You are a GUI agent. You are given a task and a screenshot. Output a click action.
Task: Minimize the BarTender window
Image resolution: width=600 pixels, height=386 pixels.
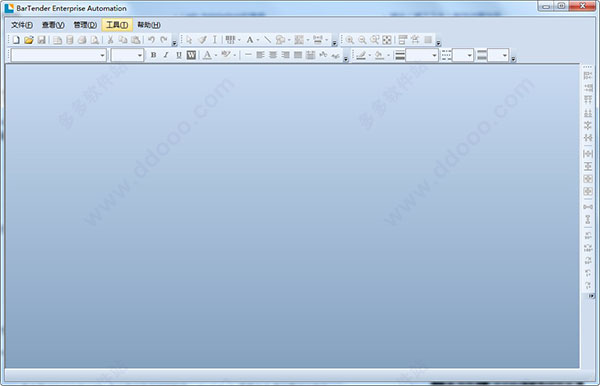546,6
